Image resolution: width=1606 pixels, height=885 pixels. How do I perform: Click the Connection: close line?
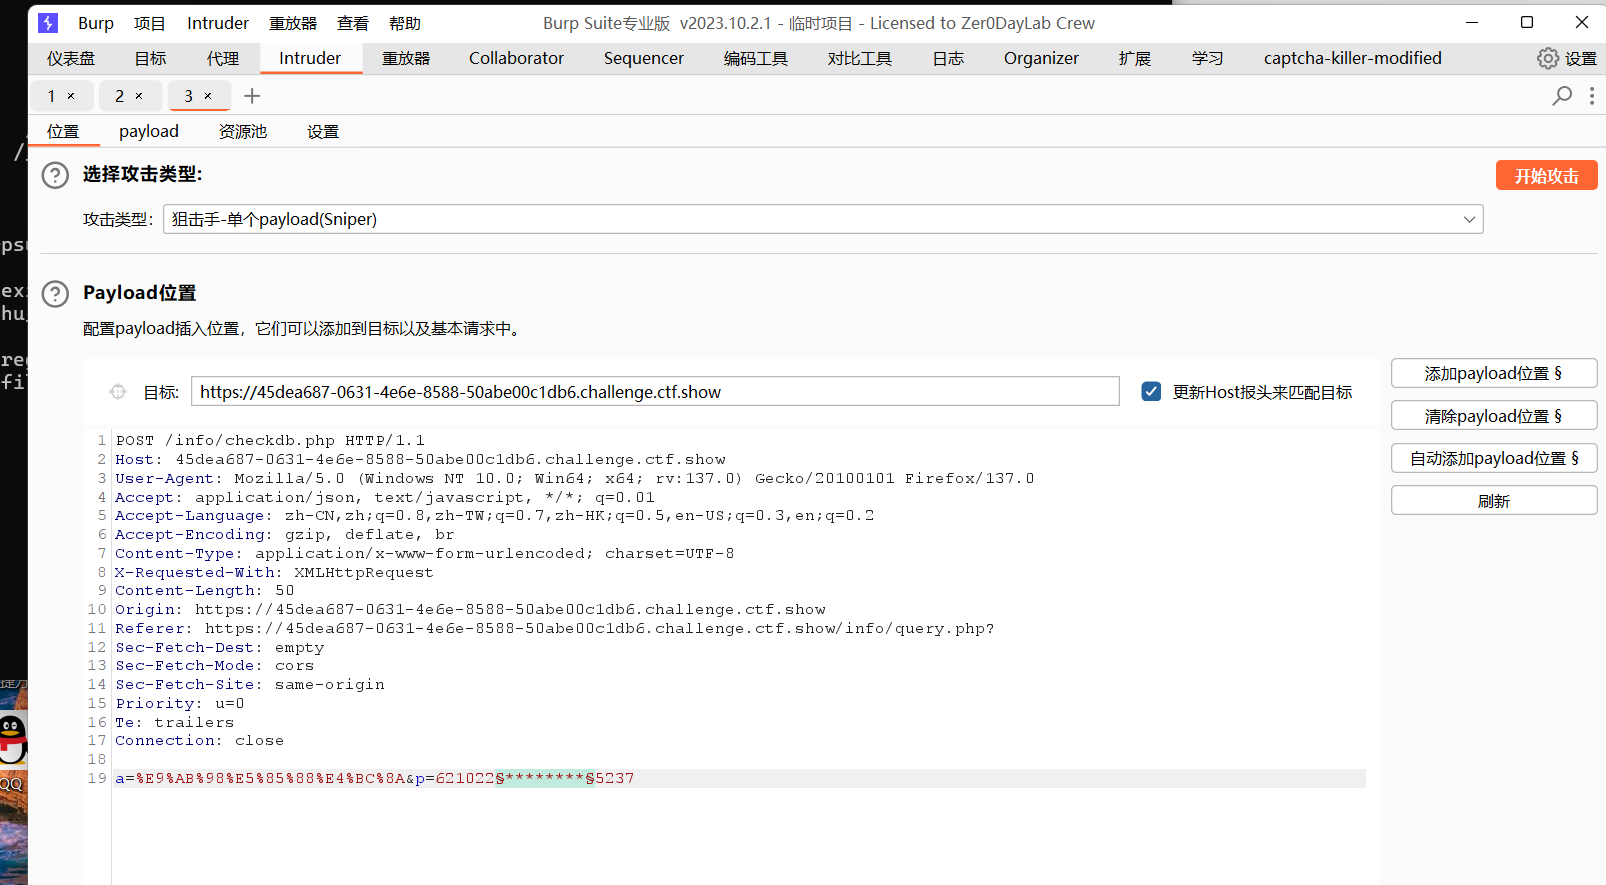pos(200,741)
